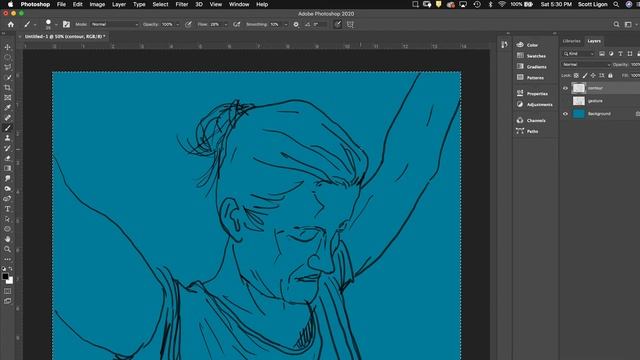Open the Filter menu
Image resolution: width=640 pixels, height=360 pixels.
pos(182,4)
